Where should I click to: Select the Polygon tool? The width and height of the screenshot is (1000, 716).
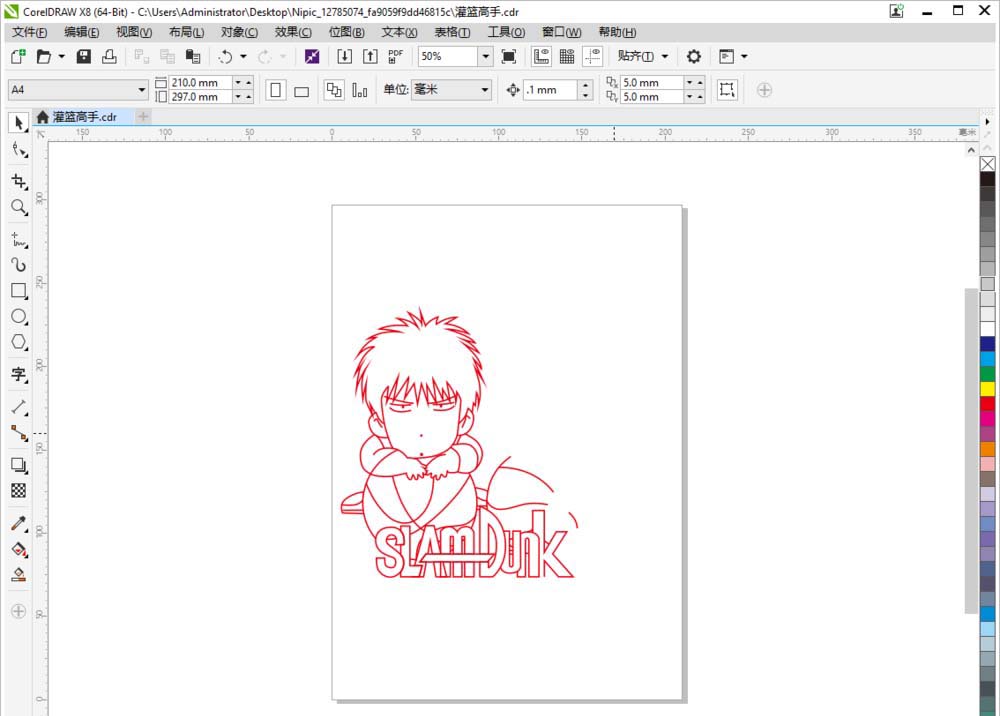(18, 342)
